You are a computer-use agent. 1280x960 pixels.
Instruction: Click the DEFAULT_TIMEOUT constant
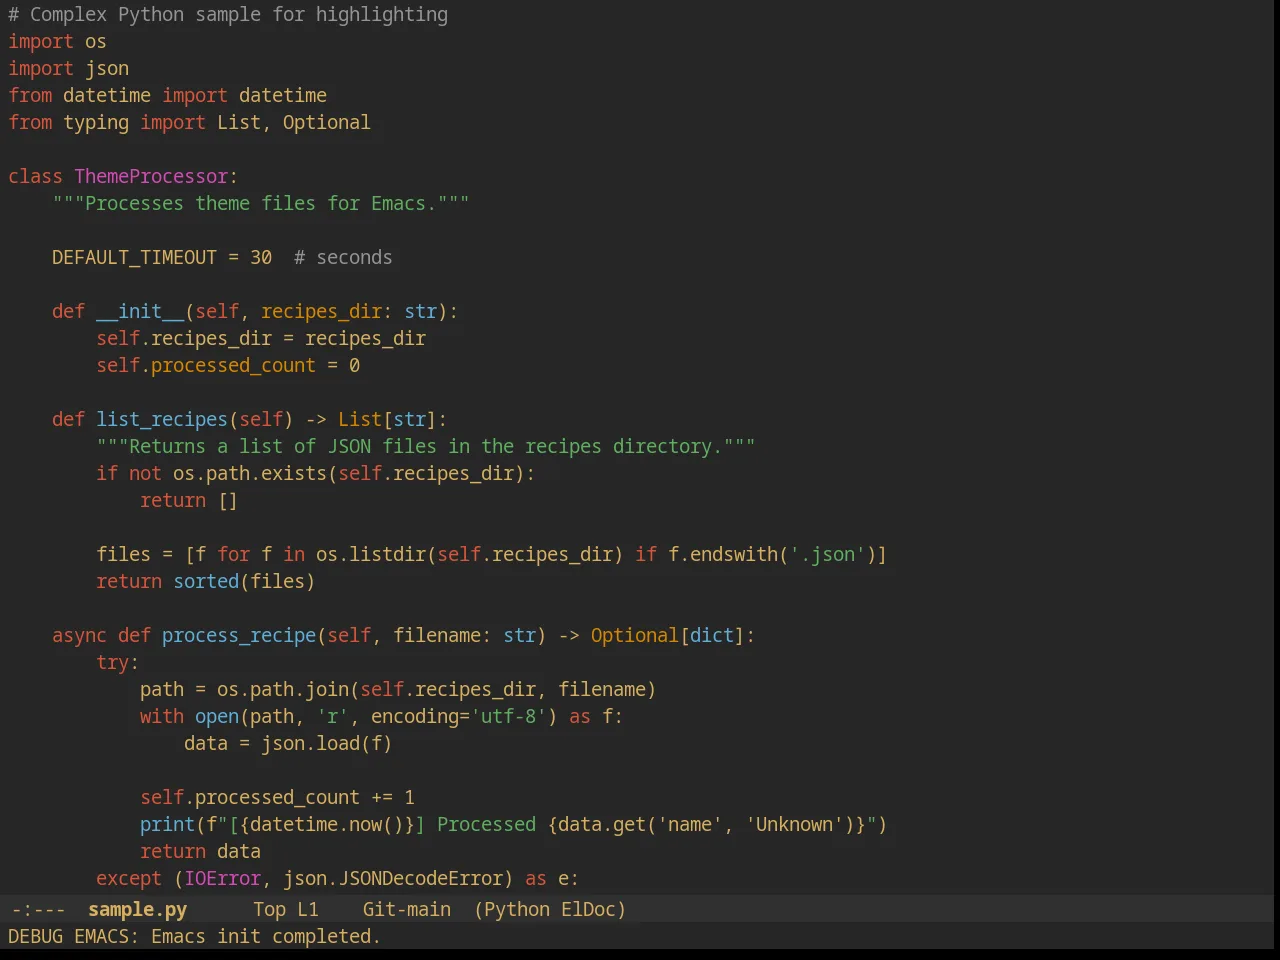(134, 258)
